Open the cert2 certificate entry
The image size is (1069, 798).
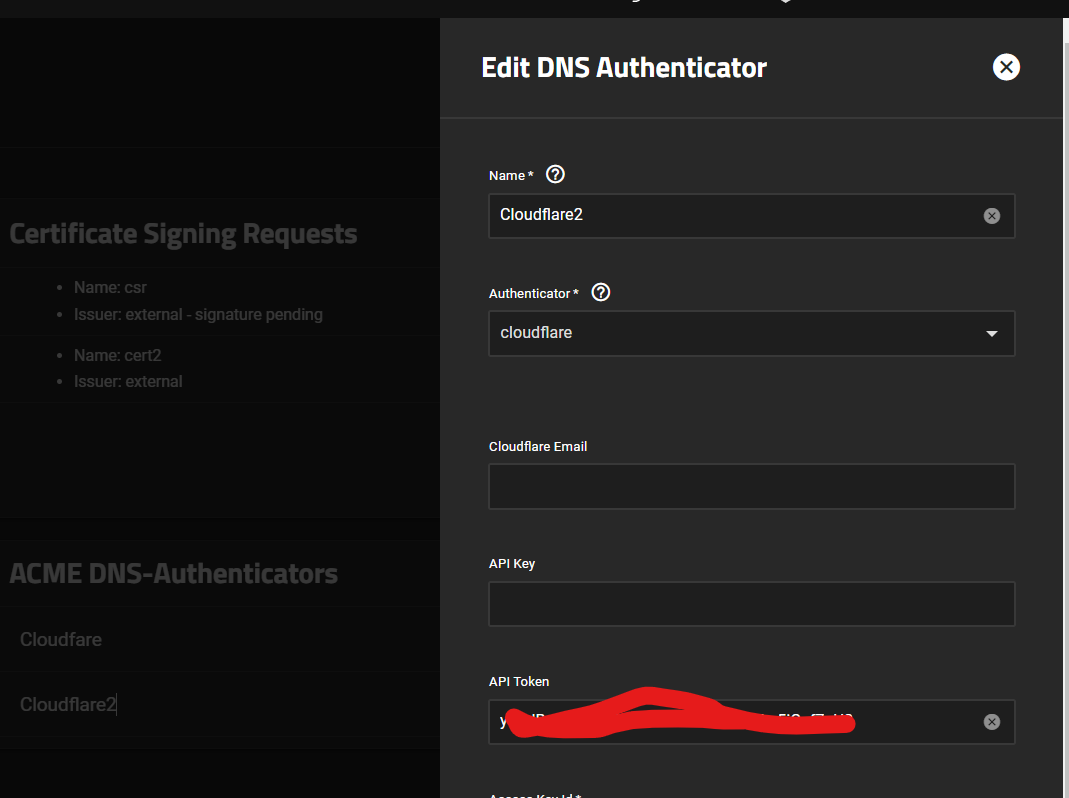[118, 354]
